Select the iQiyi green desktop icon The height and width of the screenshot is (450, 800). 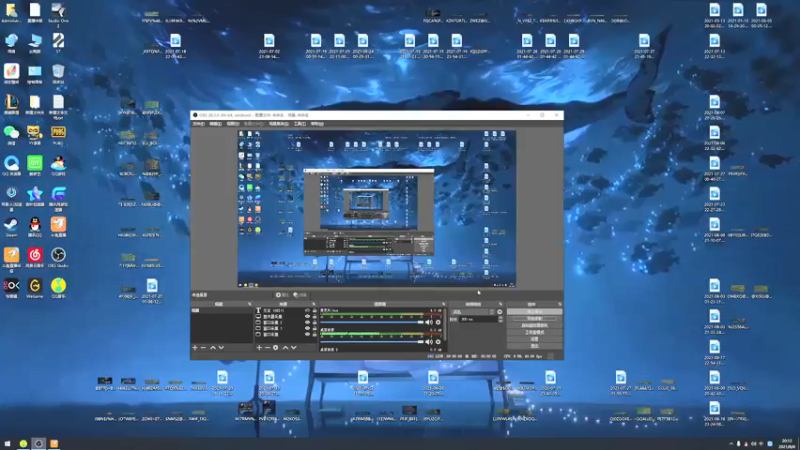coord(35,166)
